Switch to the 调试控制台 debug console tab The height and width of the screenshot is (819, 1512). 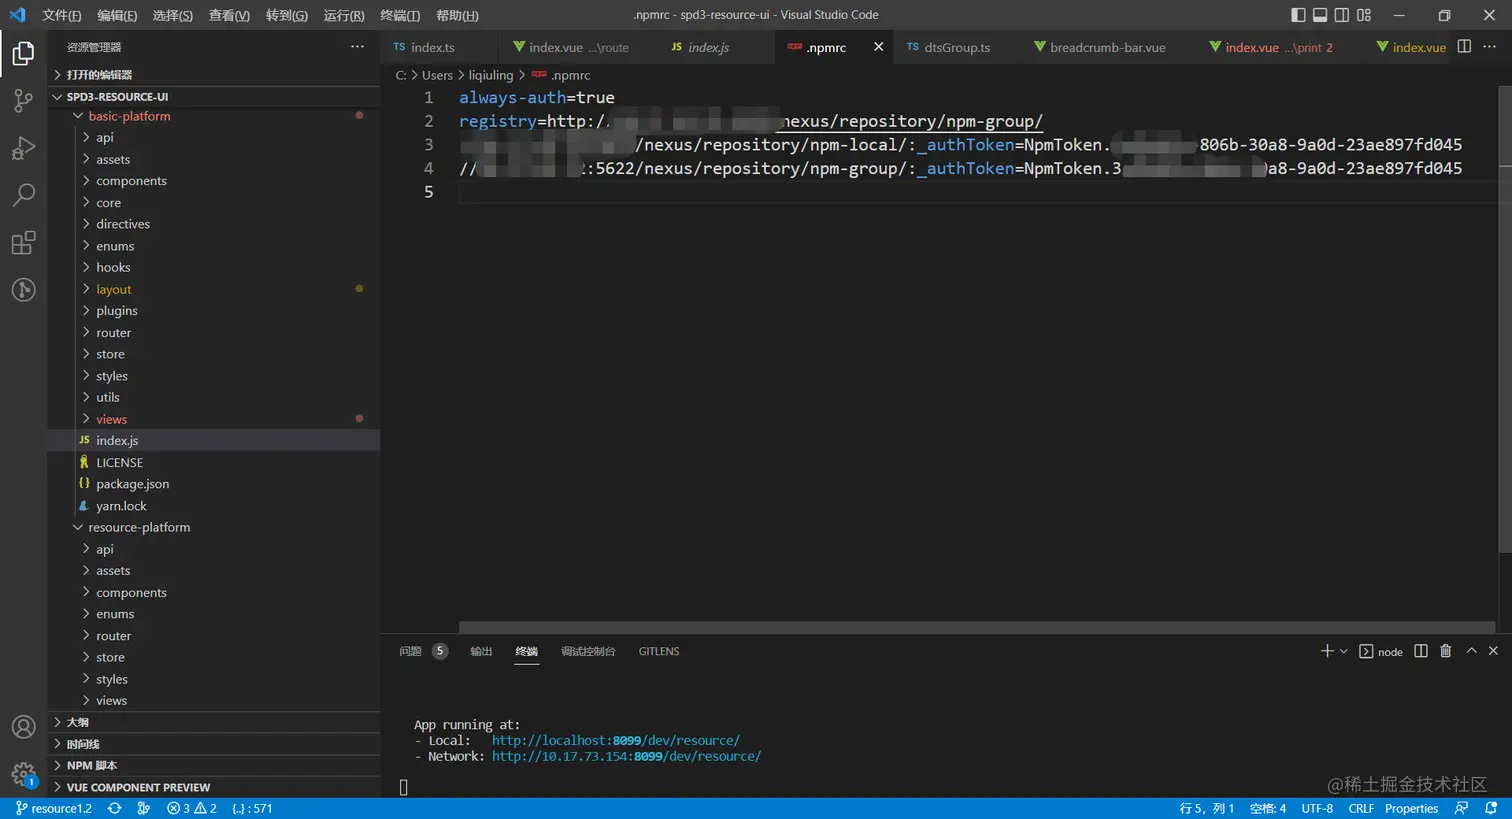(588, 651)
